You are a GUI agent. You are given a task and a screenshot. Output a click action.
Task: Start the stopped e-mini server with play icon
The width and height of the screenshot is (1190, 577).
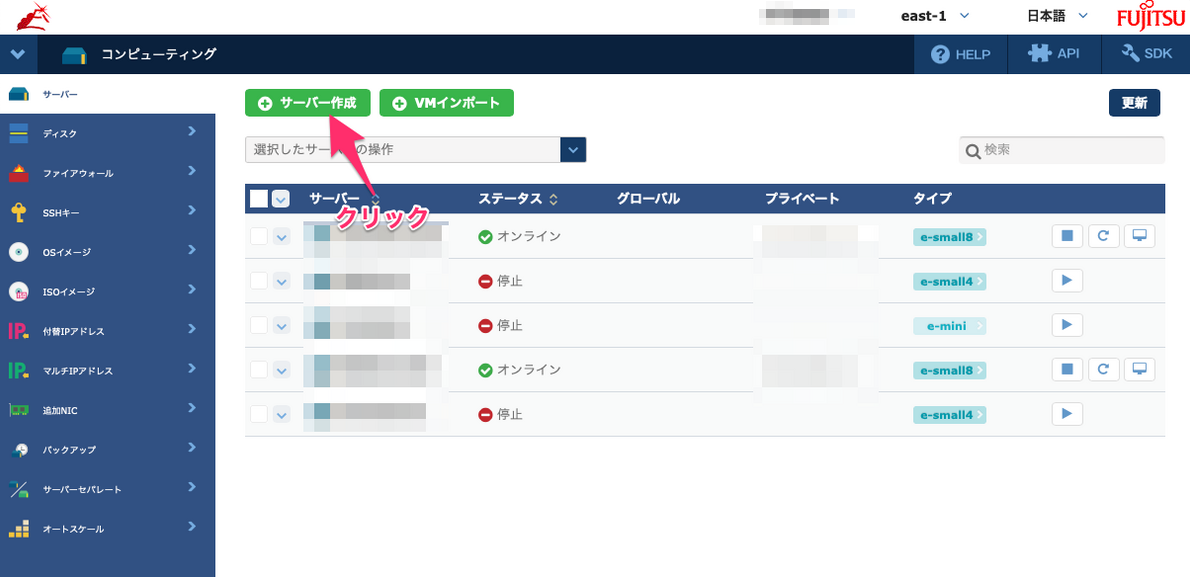(1067, 325)
